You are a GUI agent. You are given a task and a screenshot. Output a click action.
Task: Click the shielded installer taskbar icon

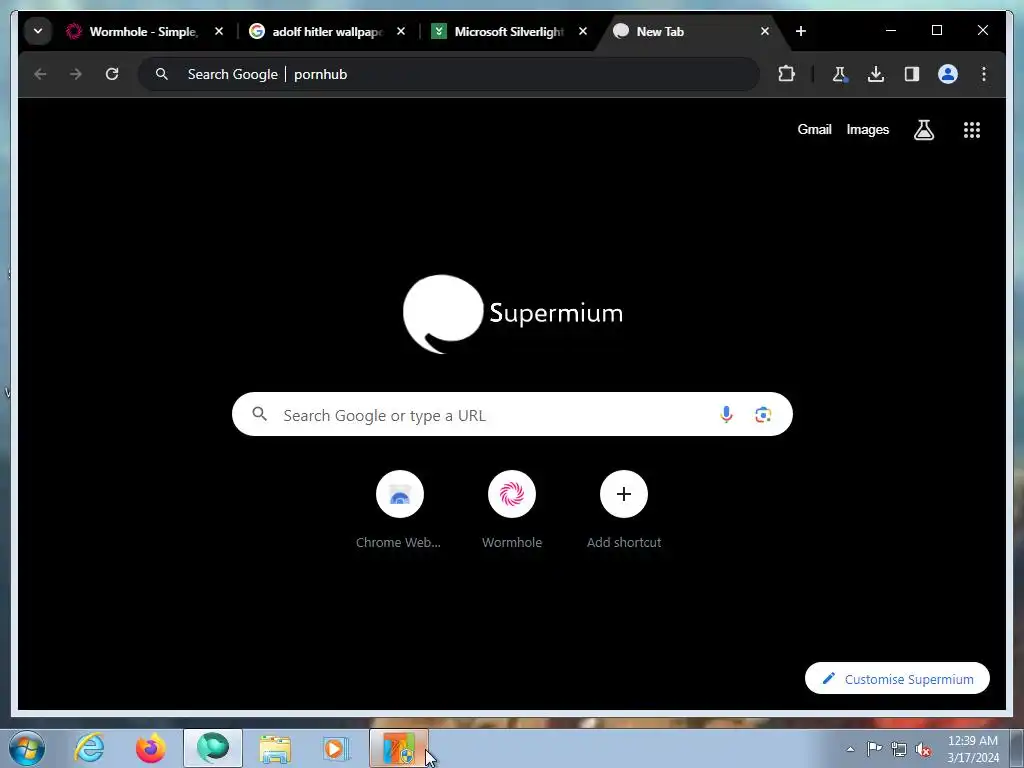point(399,748)
